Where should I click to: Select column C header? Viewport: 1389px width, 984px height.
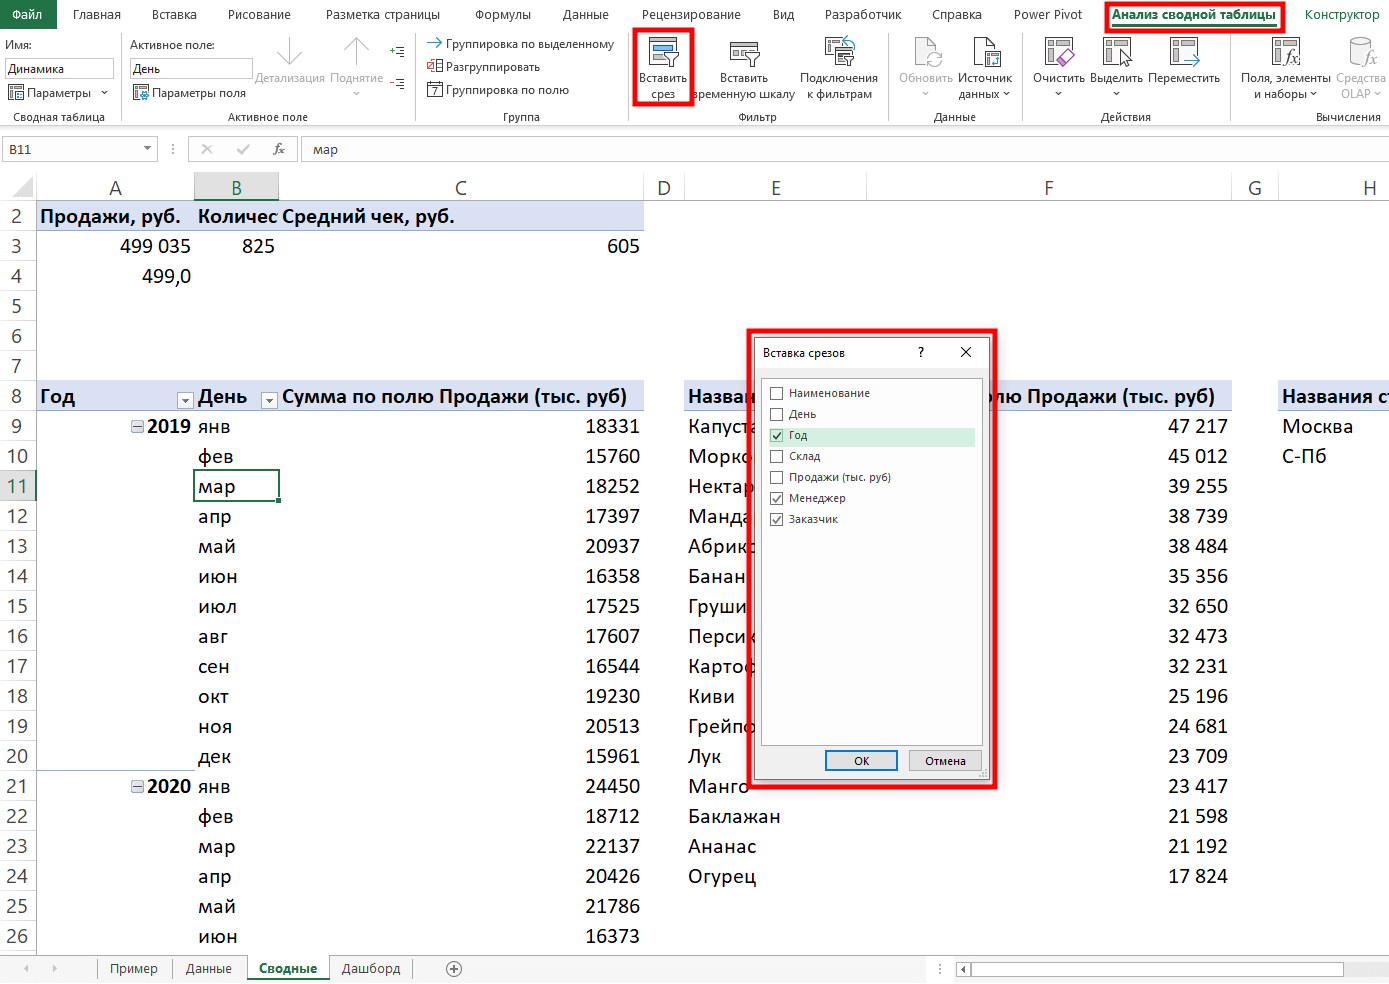461,187
